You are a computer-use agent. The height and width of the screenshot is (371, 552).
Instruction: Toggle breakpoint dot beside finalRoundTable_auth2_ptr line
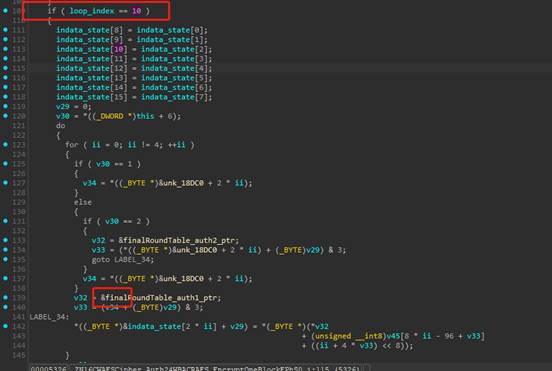tap(6, 240)
